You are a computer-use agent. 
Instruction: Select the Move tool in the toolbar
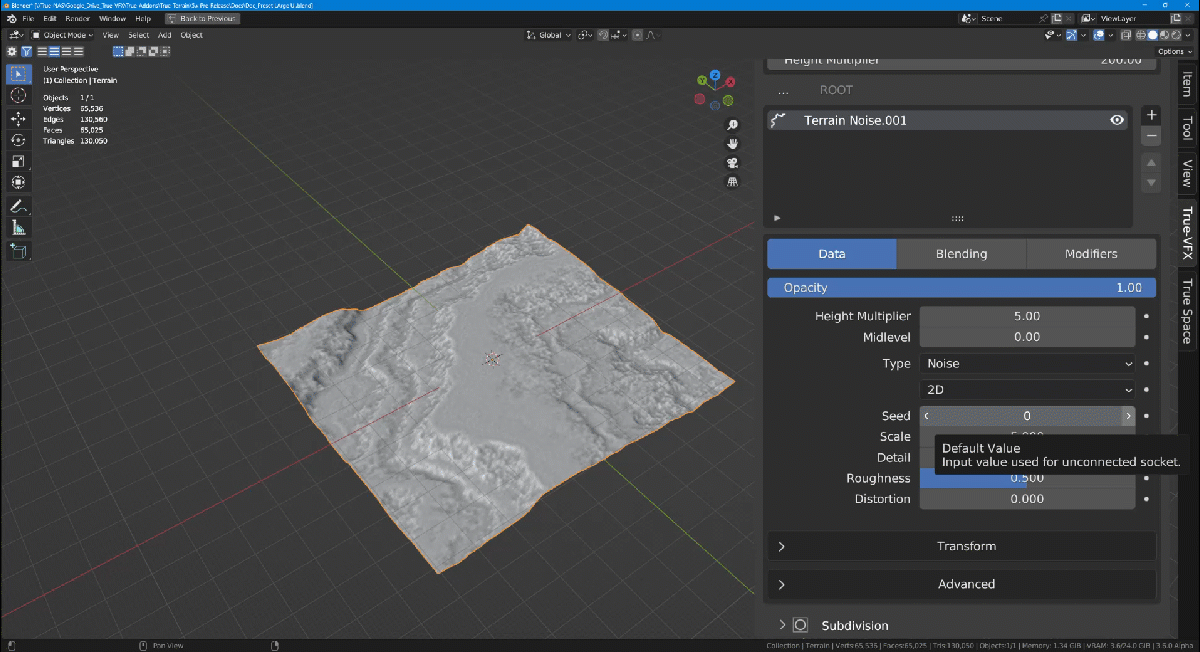tap(18, 118)
